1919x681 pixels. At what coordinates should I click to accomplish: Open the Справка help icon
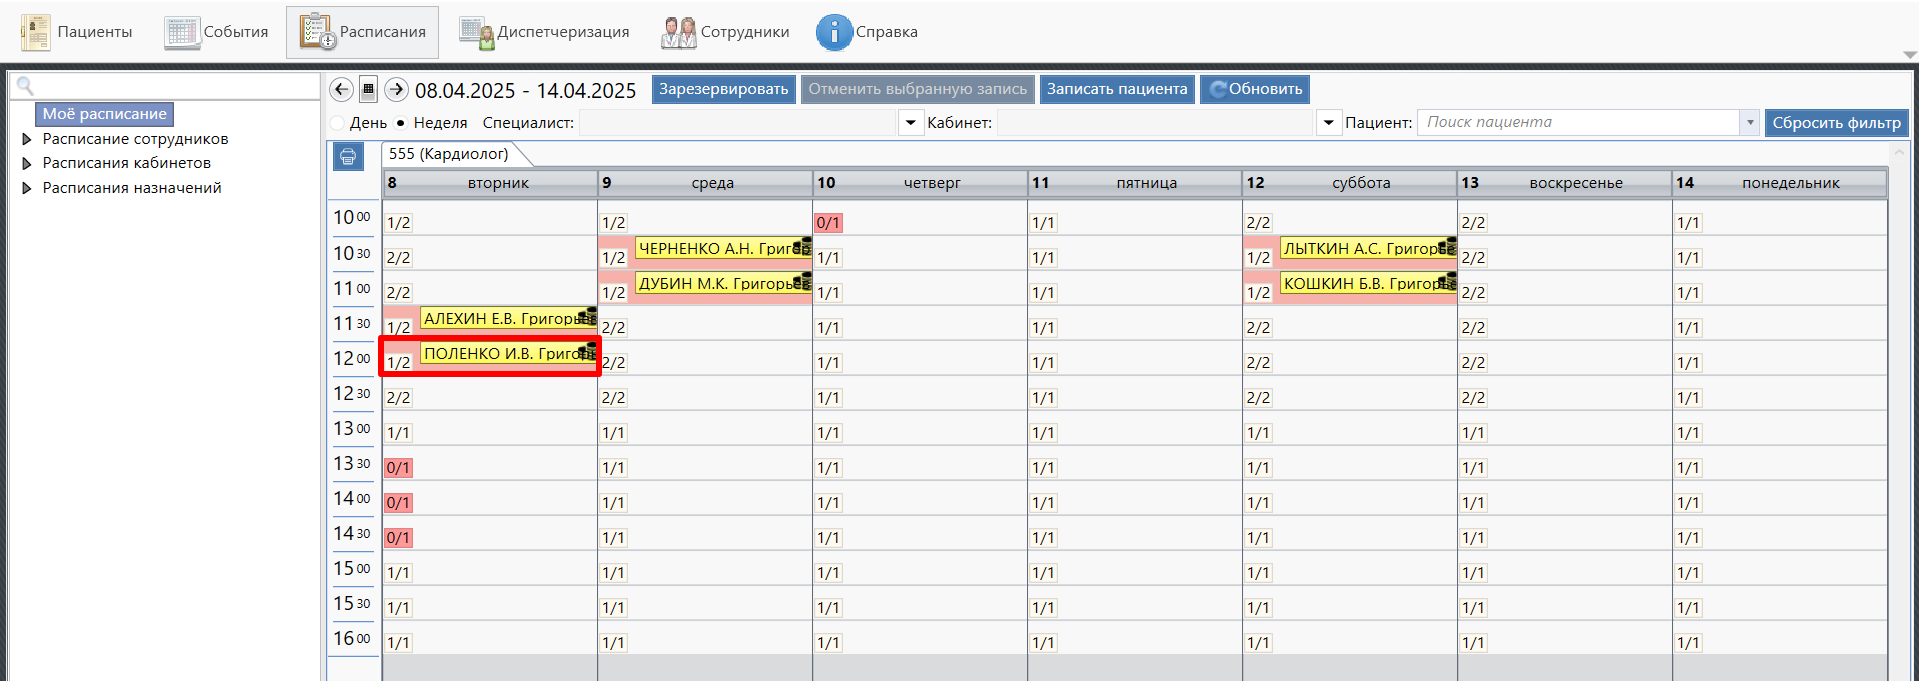coord(833,32)
